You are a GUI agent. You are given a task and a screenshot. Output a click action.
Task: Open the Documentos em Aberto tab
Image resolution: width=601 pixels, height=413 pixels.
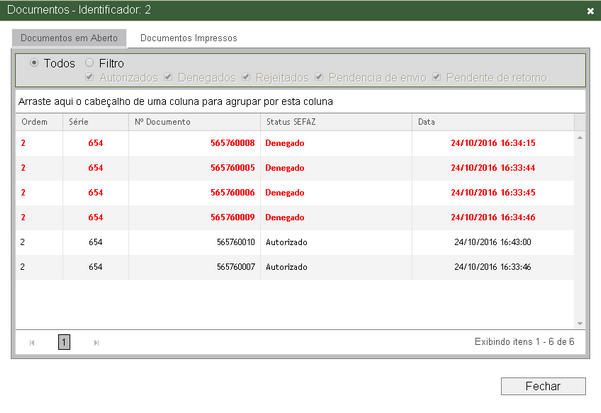69,38
